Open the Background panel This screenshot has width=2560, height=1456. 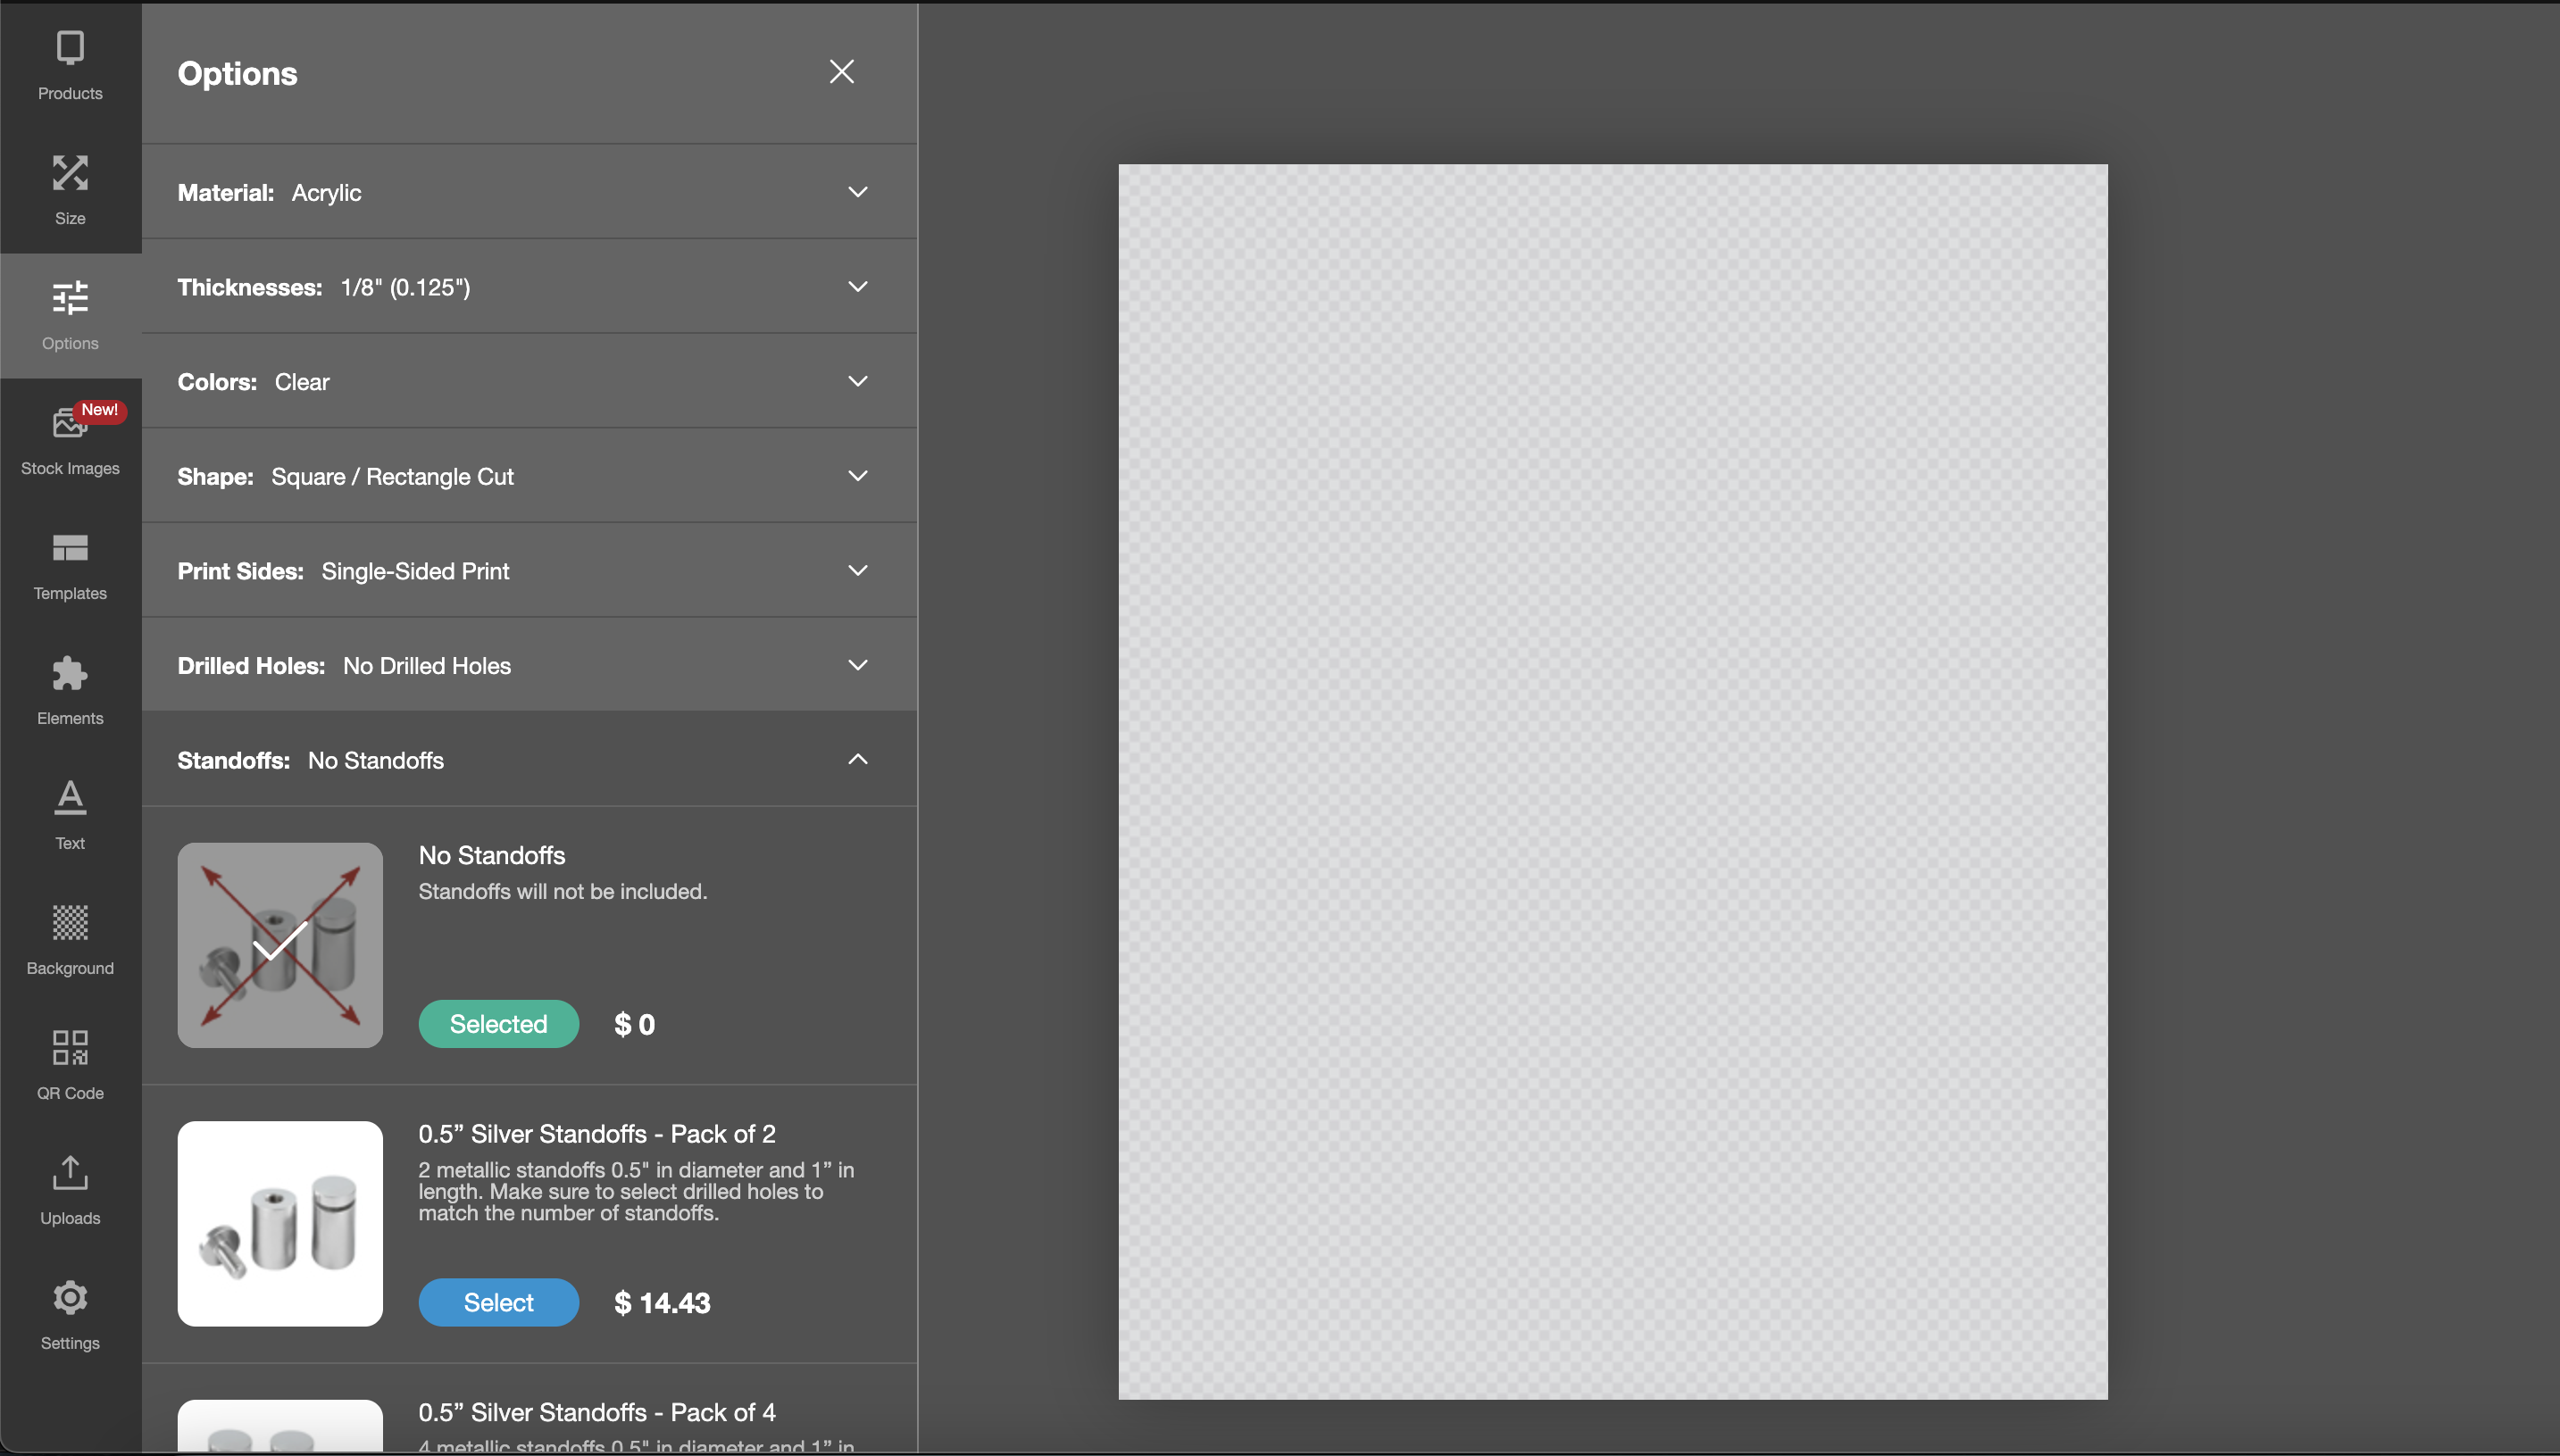[x=70, y=939]
